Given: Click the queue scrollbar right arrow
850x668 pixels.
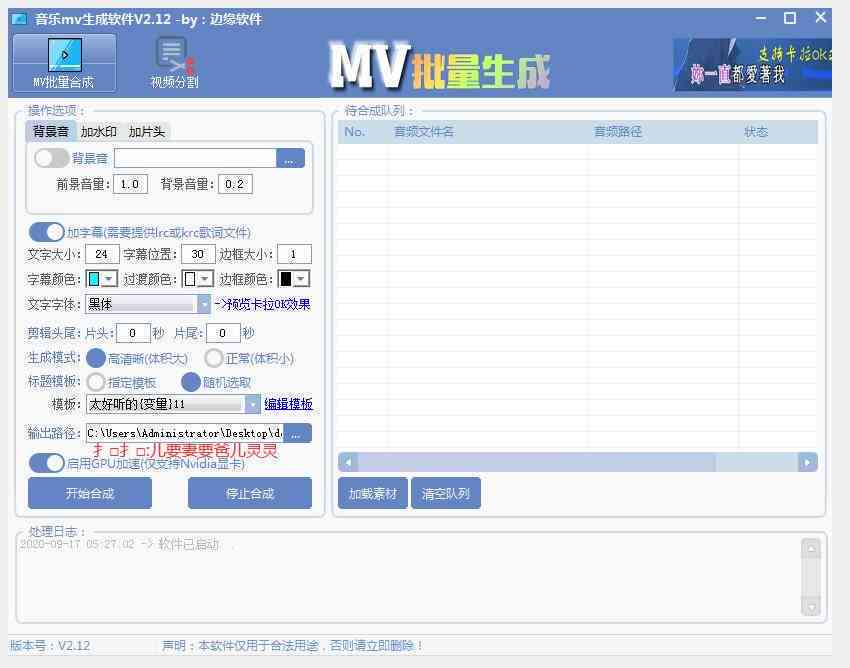Looking at the screenshot, I should (808, 463).
